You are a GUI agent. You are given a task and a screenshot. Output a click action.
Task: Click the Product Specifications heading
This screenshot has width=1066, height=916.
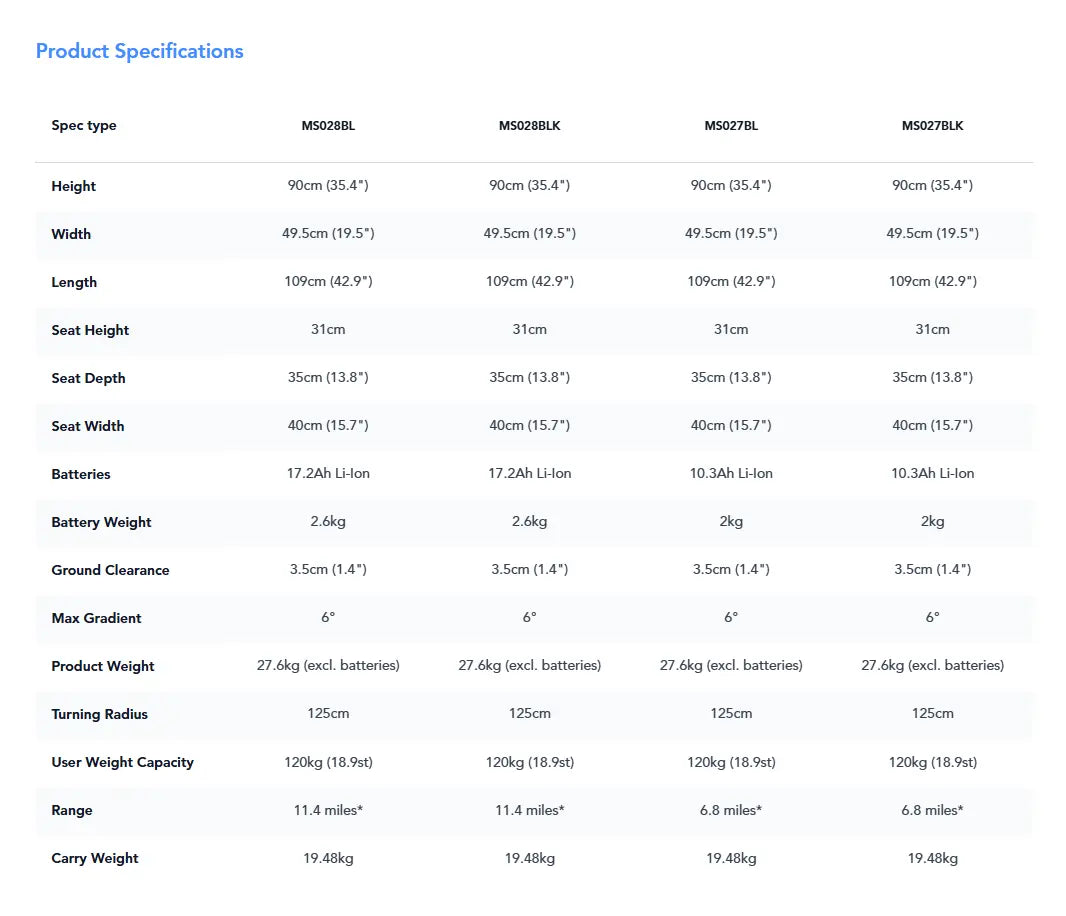pos(139,51)
